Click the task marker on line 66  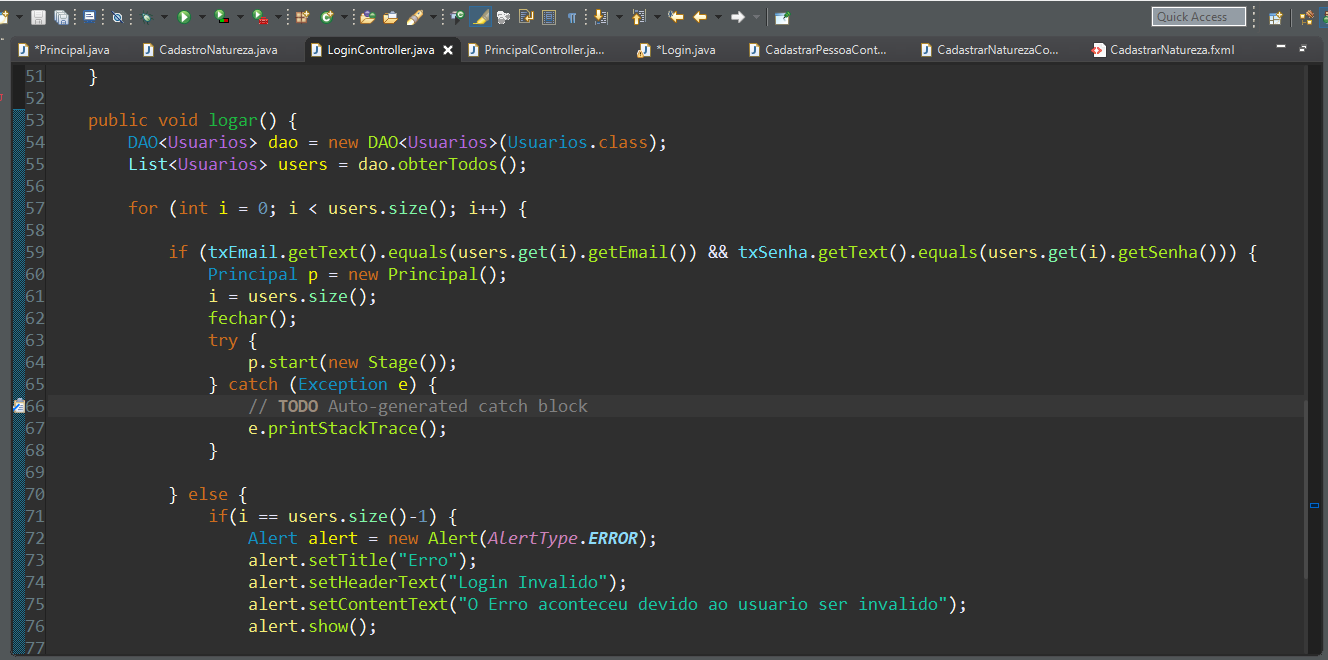pos(19,406)
